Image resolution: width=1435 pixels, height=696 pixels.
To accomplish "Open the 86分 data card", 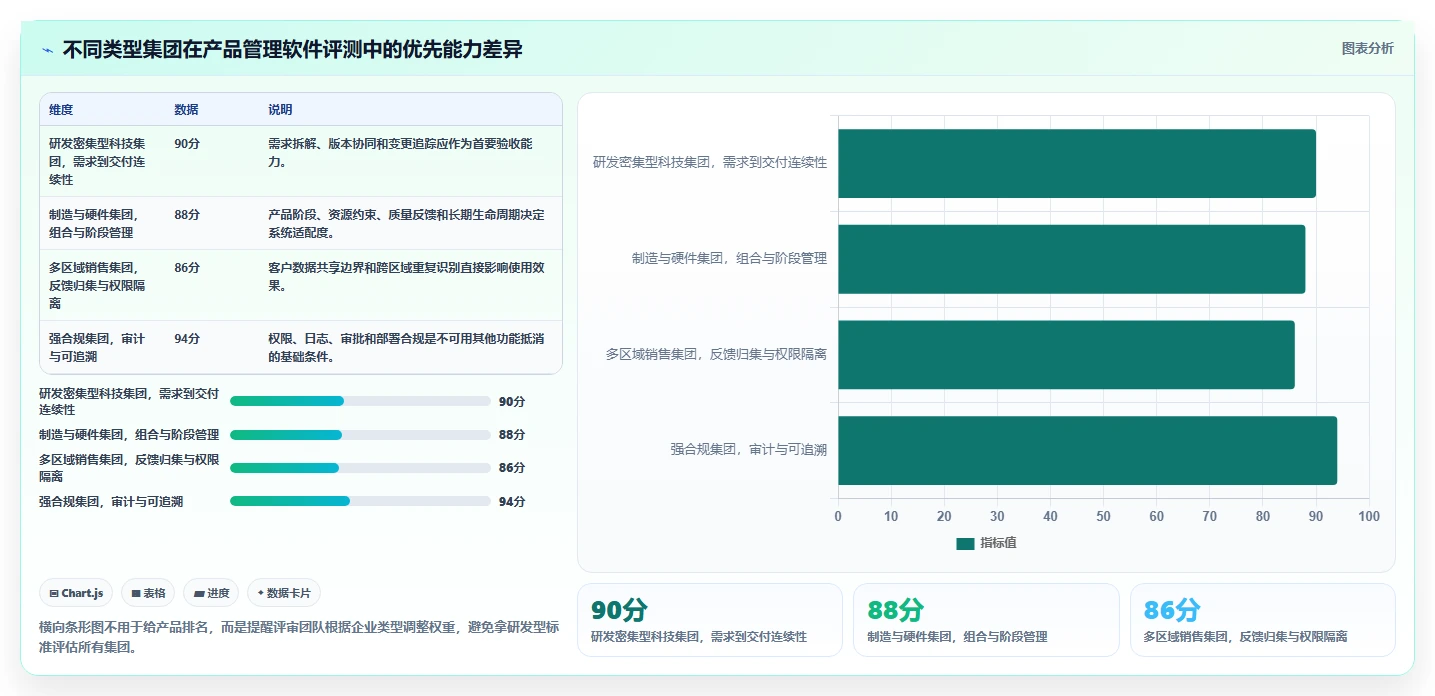I will click(x=1263, y=620).
